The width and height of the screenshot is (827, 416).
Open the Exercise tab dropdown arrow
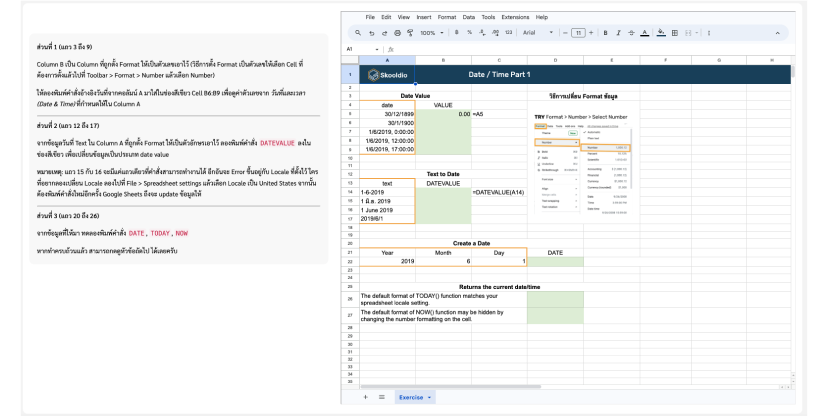coord(429,398)
